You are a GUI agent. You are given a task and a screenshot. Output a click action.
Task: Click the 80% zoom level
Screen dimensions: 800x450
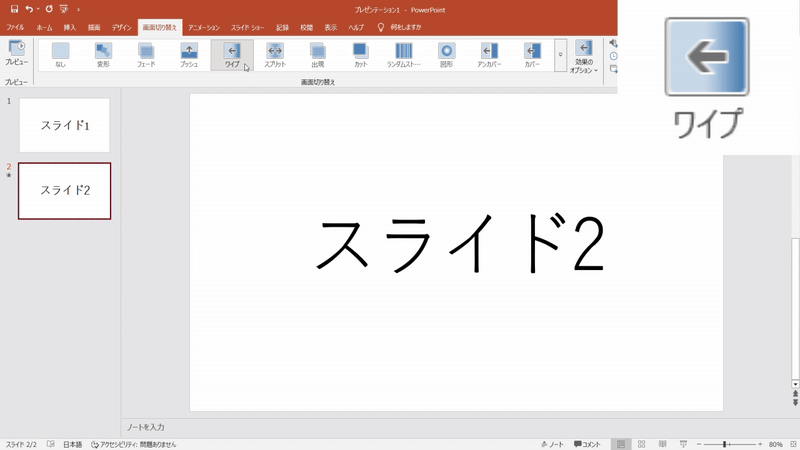[x=776, y=444]
